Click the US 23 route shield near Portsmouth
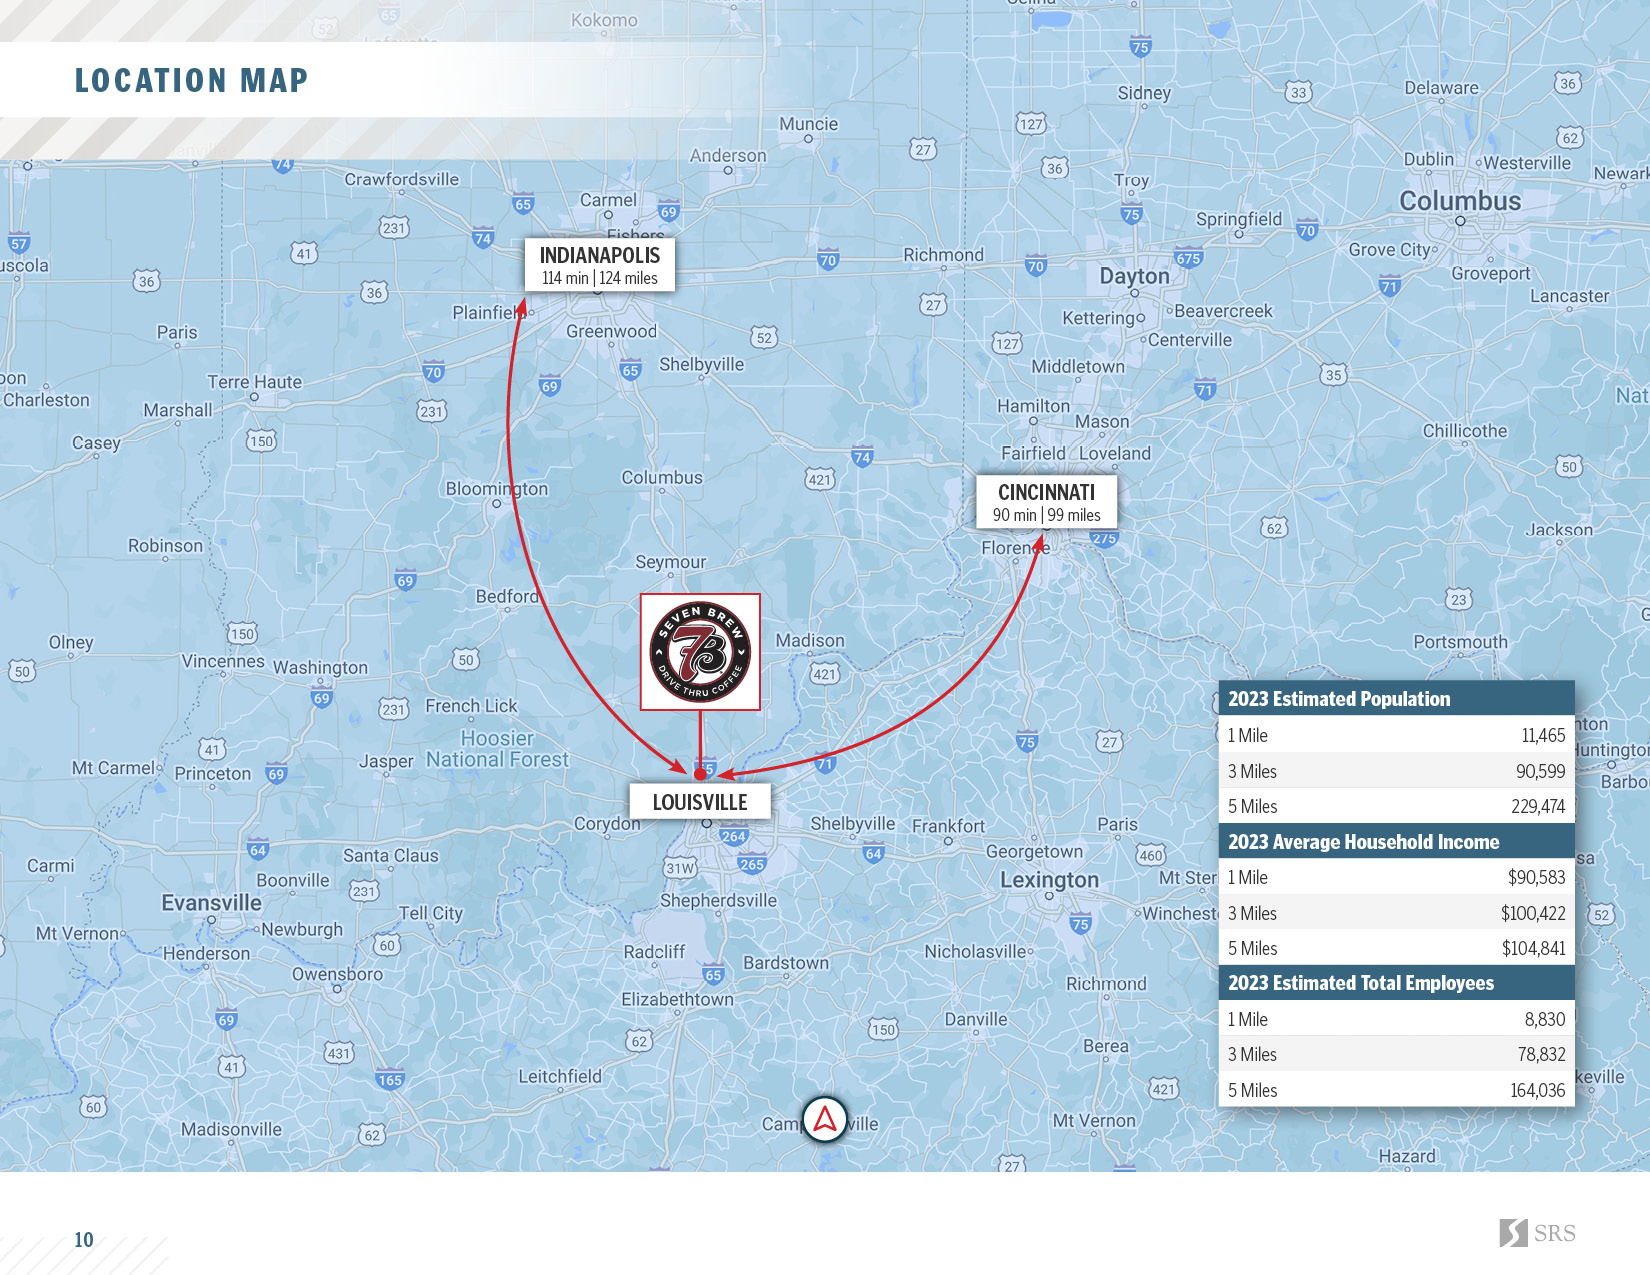The width and height of the screenshot is (1650, 1275). click(x=1459, y=599)
